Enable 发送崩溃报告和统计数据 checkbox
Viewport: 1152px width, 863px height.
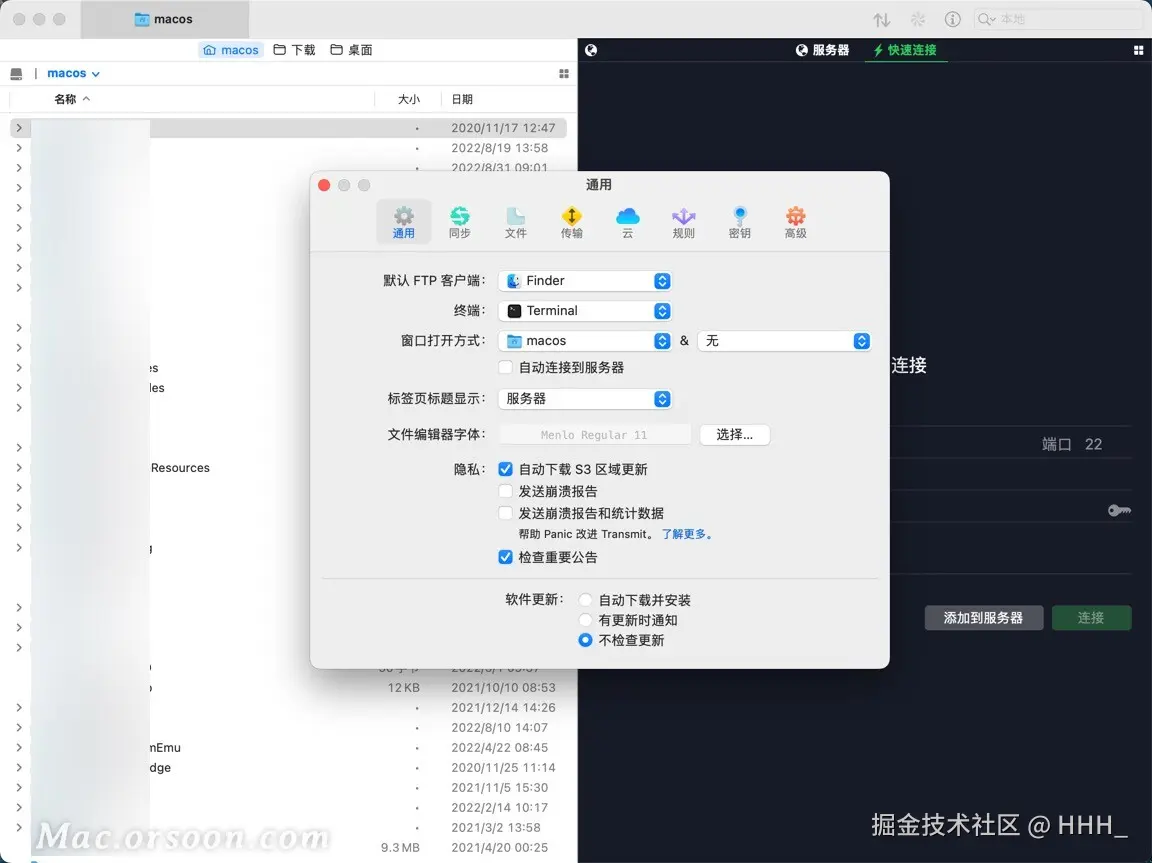click(505, 513)
